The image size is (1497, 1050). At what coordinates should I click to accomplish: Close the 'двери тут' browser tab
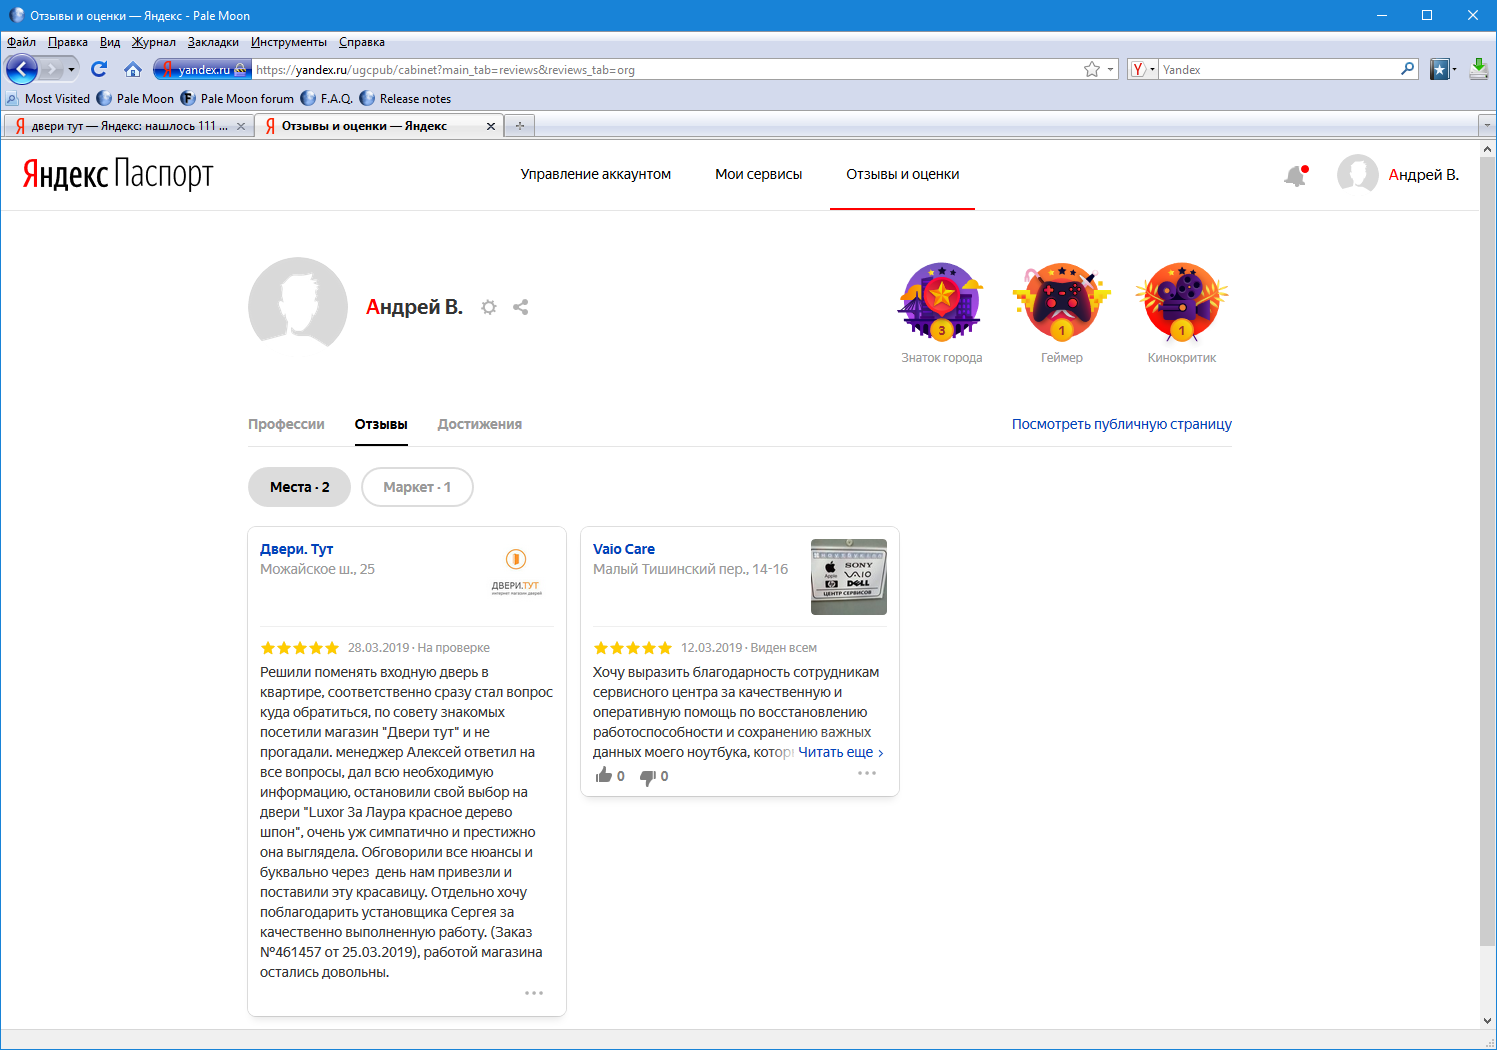241,126
